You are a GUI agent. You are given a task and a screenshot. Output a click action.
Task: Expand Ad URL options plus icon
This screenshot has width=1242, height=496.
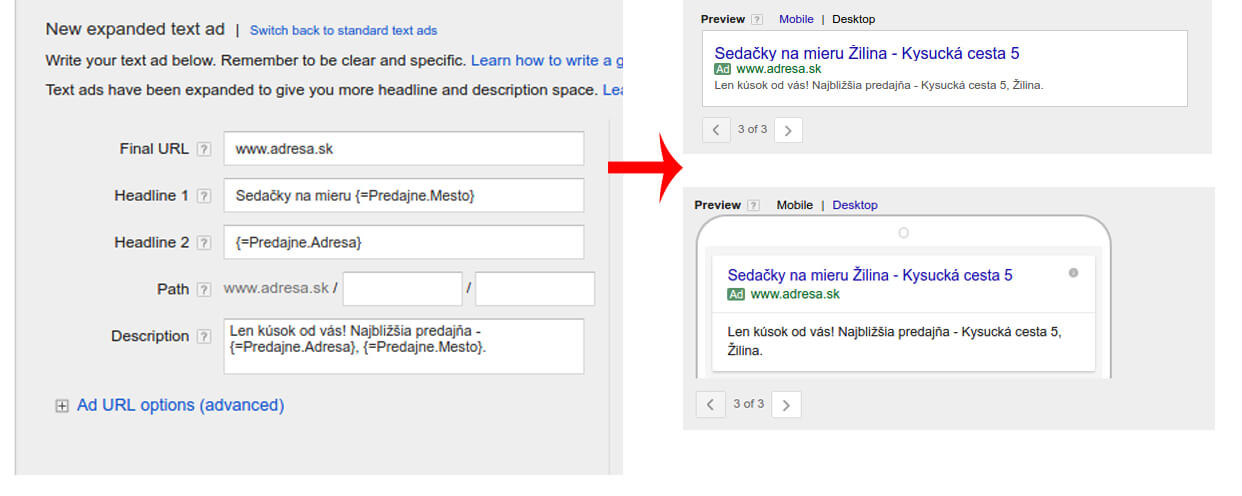coord(62,406)
